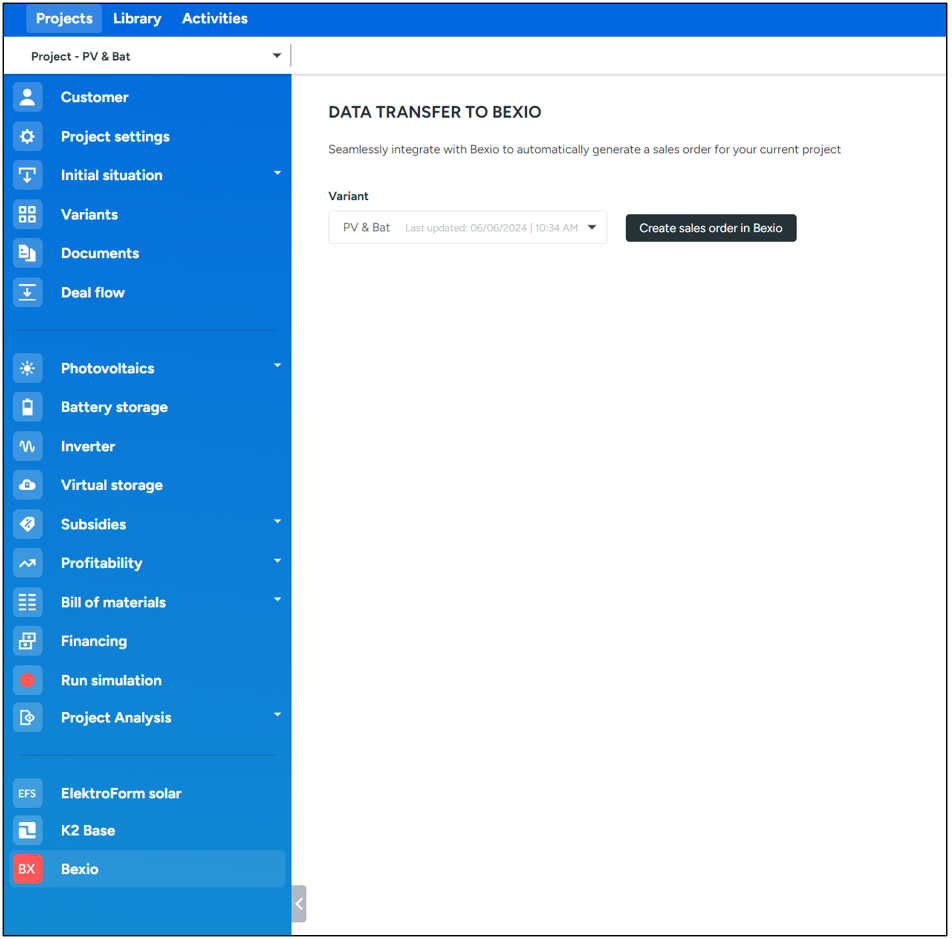Screen dimensions: 952x939
Task: Click the red Run simulation icon
Action: (27, 680)
